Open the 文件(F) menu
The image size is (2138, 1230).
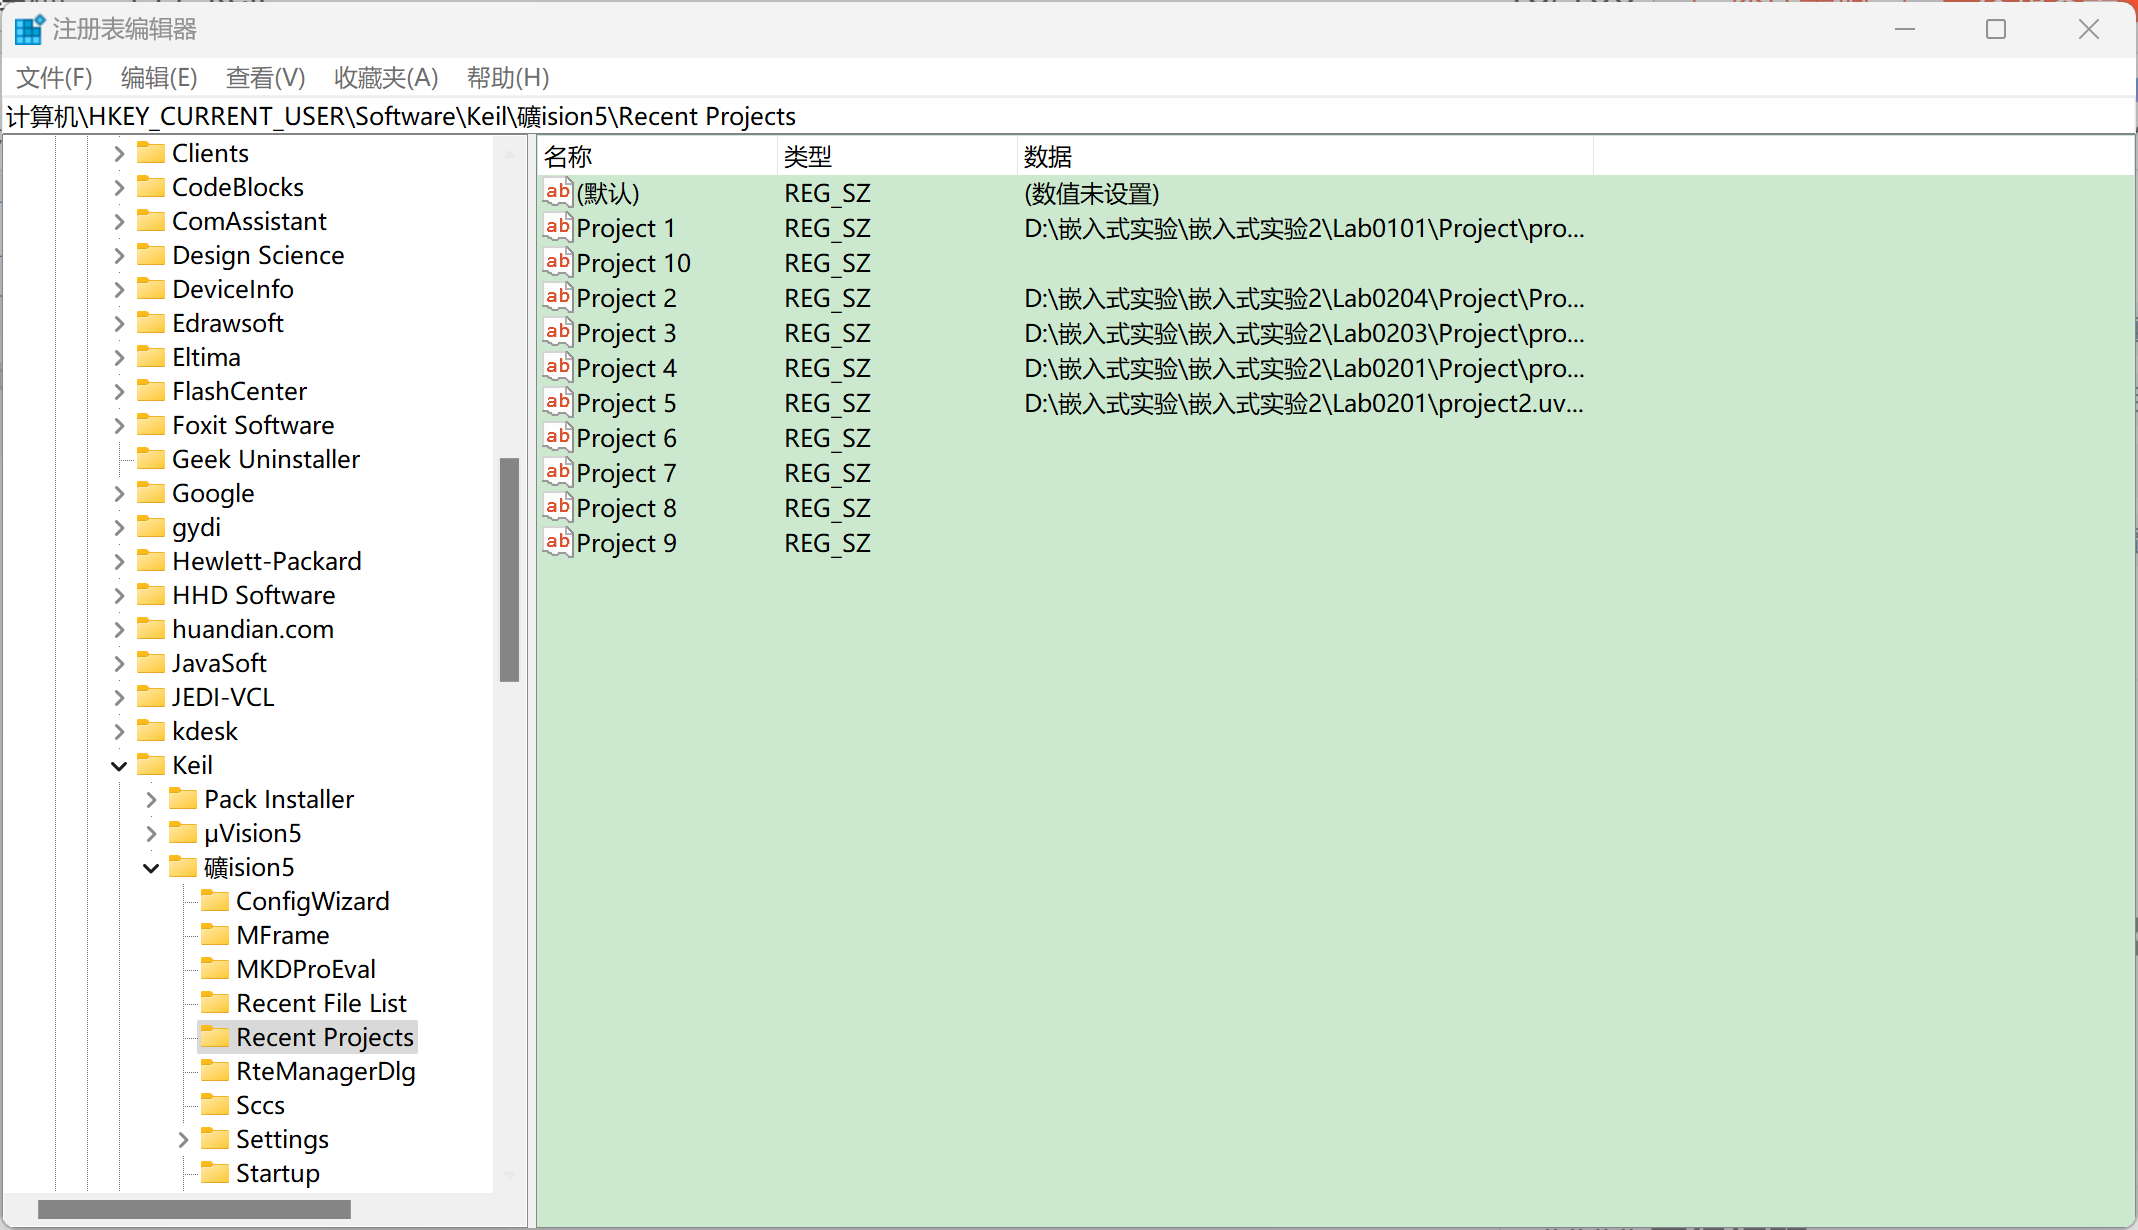(x=54, y=77)
